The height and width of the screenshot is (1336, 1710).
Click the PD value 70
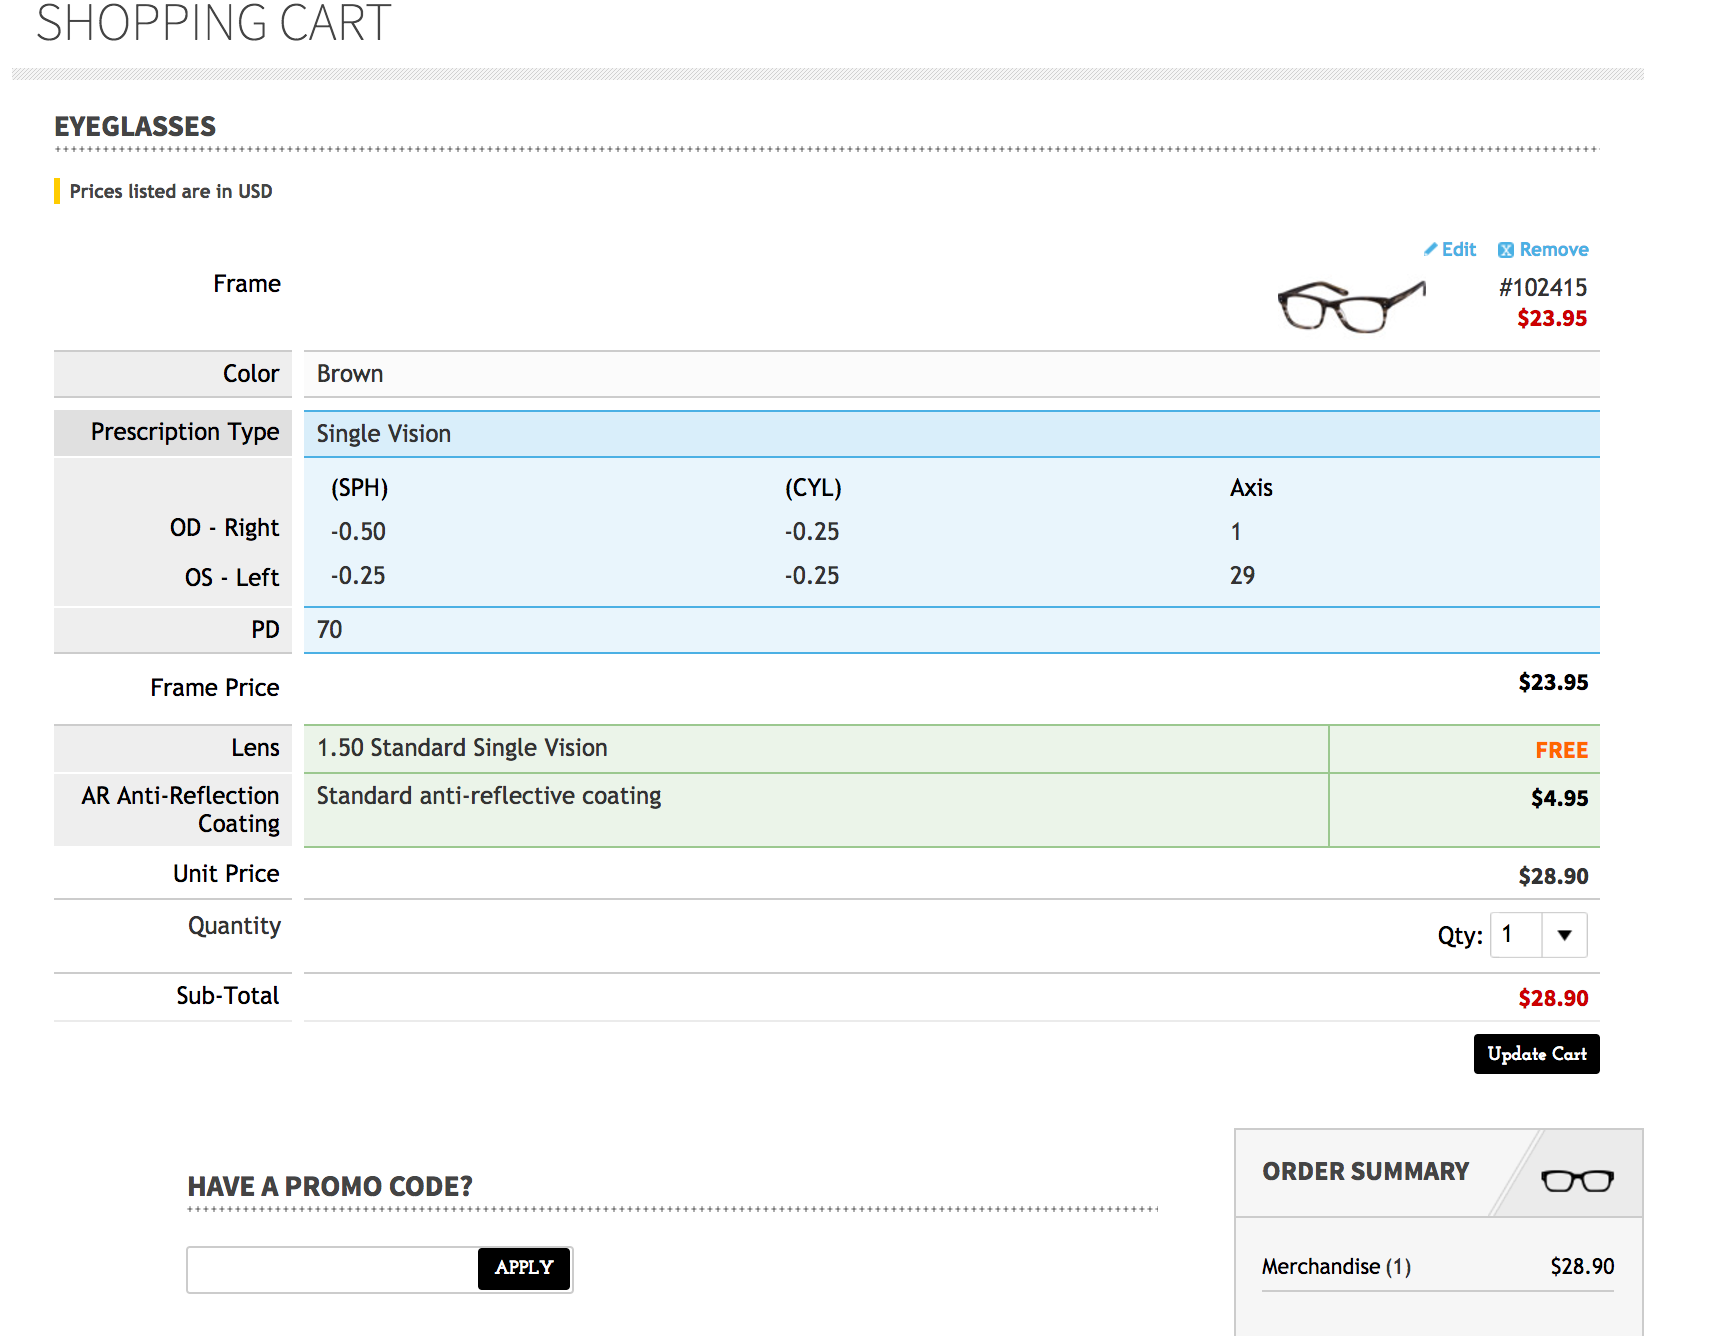pyautogui.click(x=329, y=630)
